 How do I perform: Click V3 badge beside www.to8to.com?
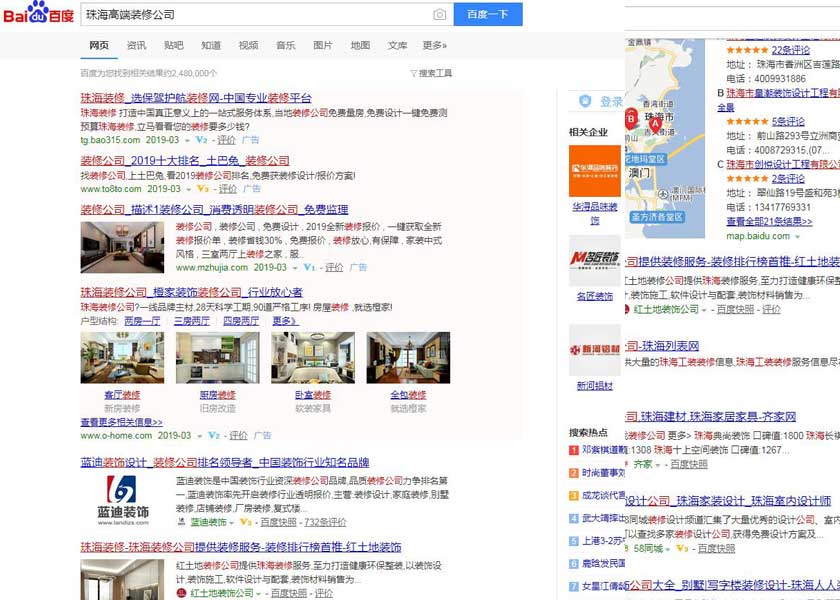pyautogui.click(x=202, y=189)
